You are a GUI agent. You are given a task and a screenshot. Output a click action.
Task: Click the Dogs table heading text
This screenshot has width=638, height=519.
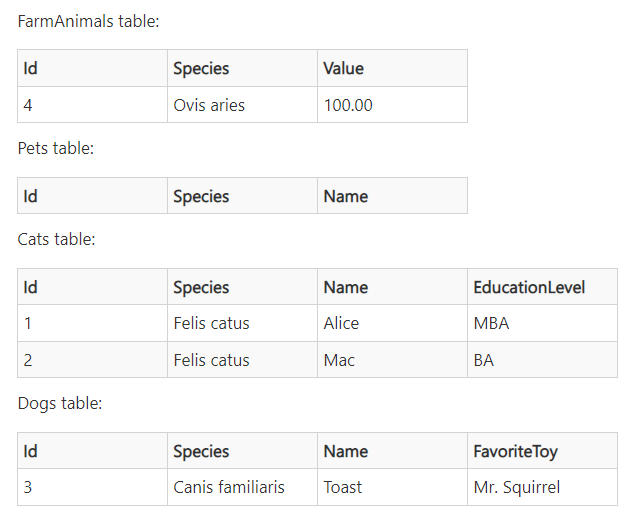(x=60, y=403)
